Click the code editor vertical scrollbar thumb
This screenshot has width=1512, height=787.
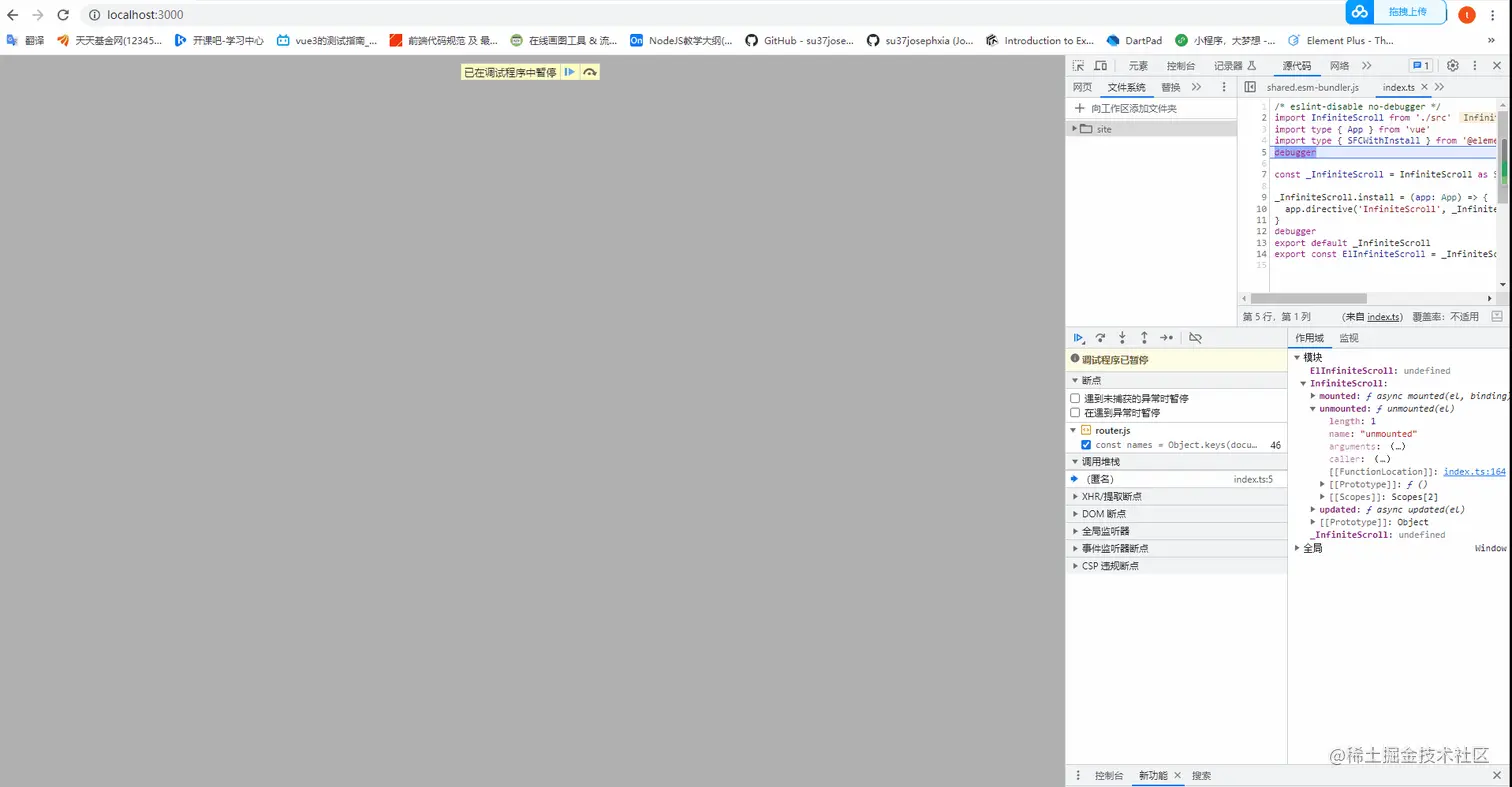pyautogui.click(x=1502, y=155)
